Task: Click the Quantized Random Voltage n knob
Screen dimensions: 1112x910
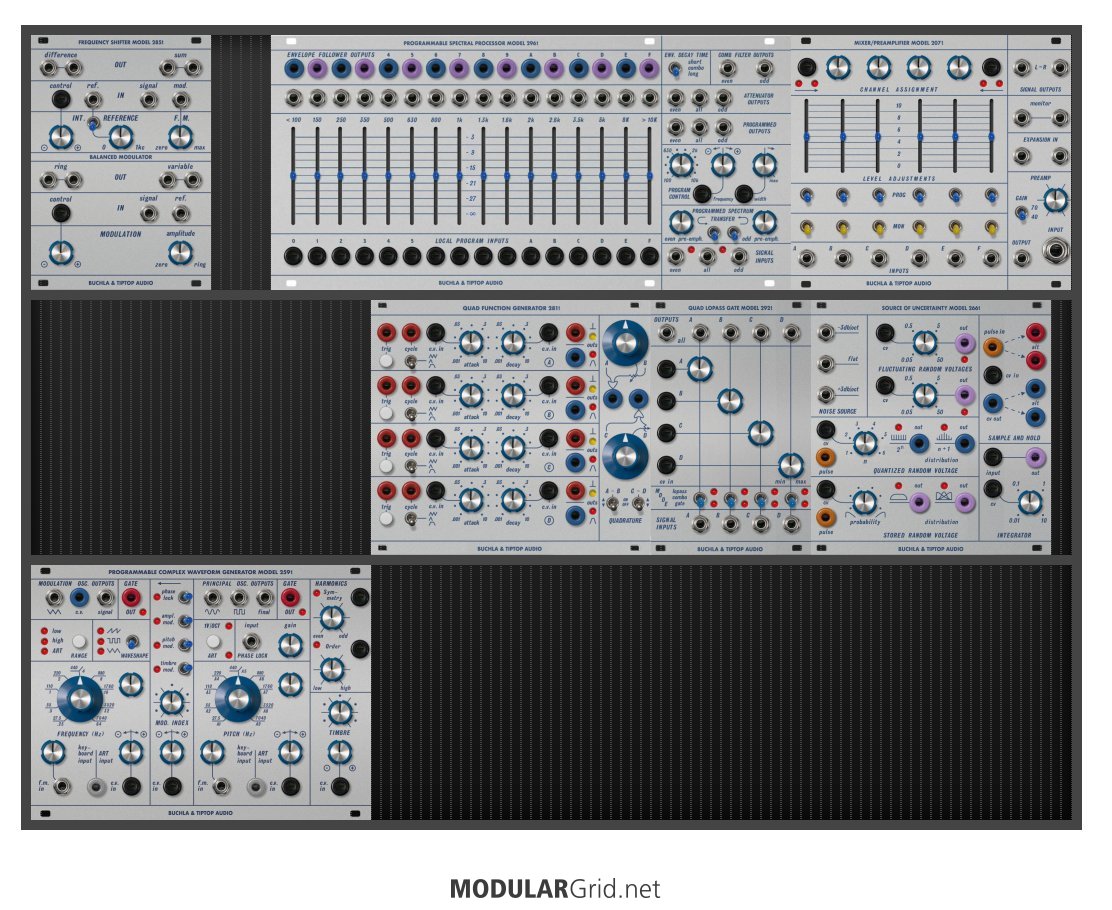Action: tap(864, 443)
